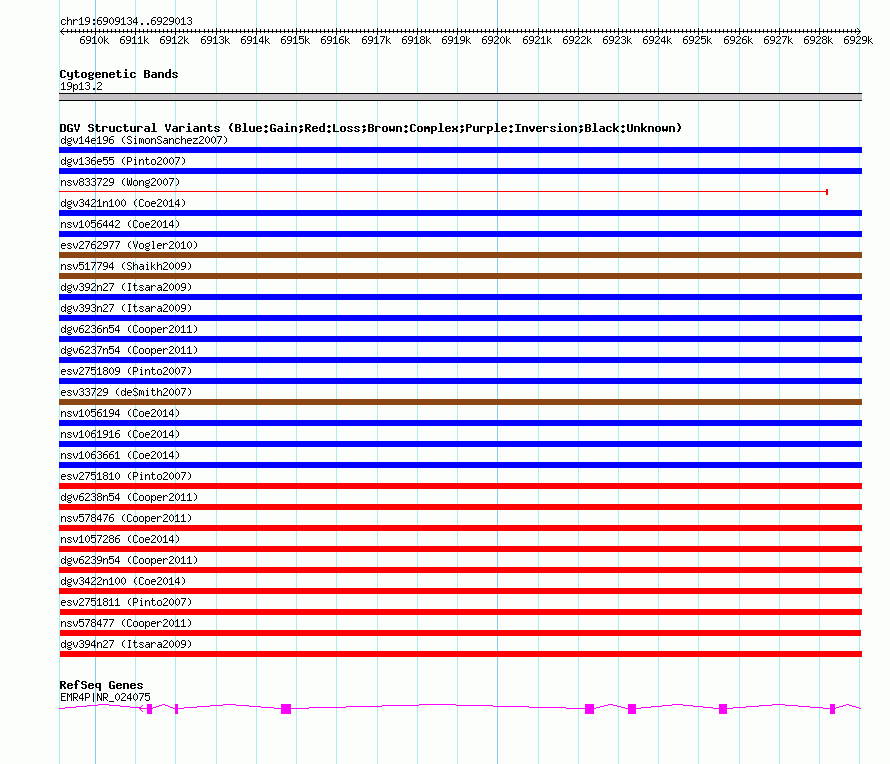Click the 6927k ruler tick label
Image resolution: width=890 pixels, height=764 pixels.
[x=778, y=40]
